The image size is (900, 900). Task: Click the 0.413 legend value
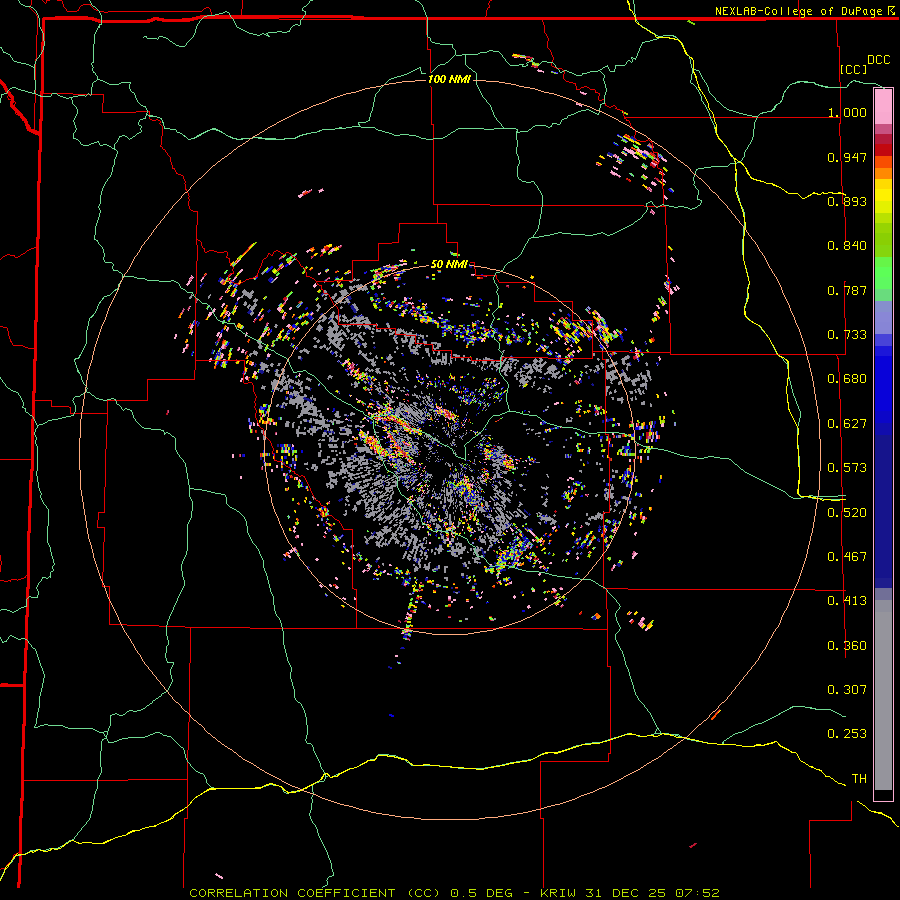[847, 601]
